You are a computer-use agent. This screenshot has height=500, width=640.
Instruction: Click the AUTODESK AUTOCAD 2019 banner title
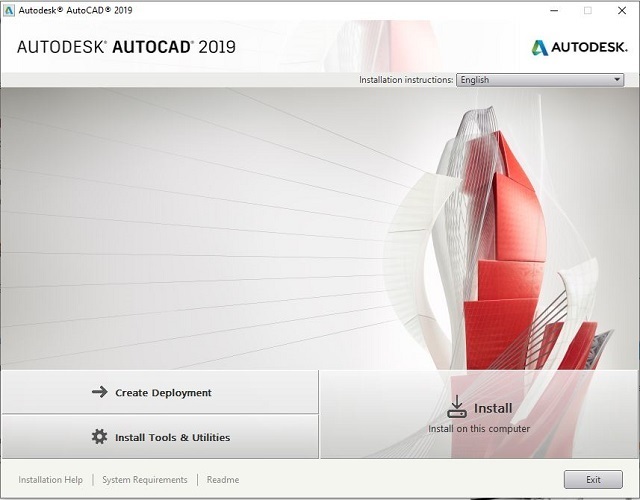coord(126,47)
